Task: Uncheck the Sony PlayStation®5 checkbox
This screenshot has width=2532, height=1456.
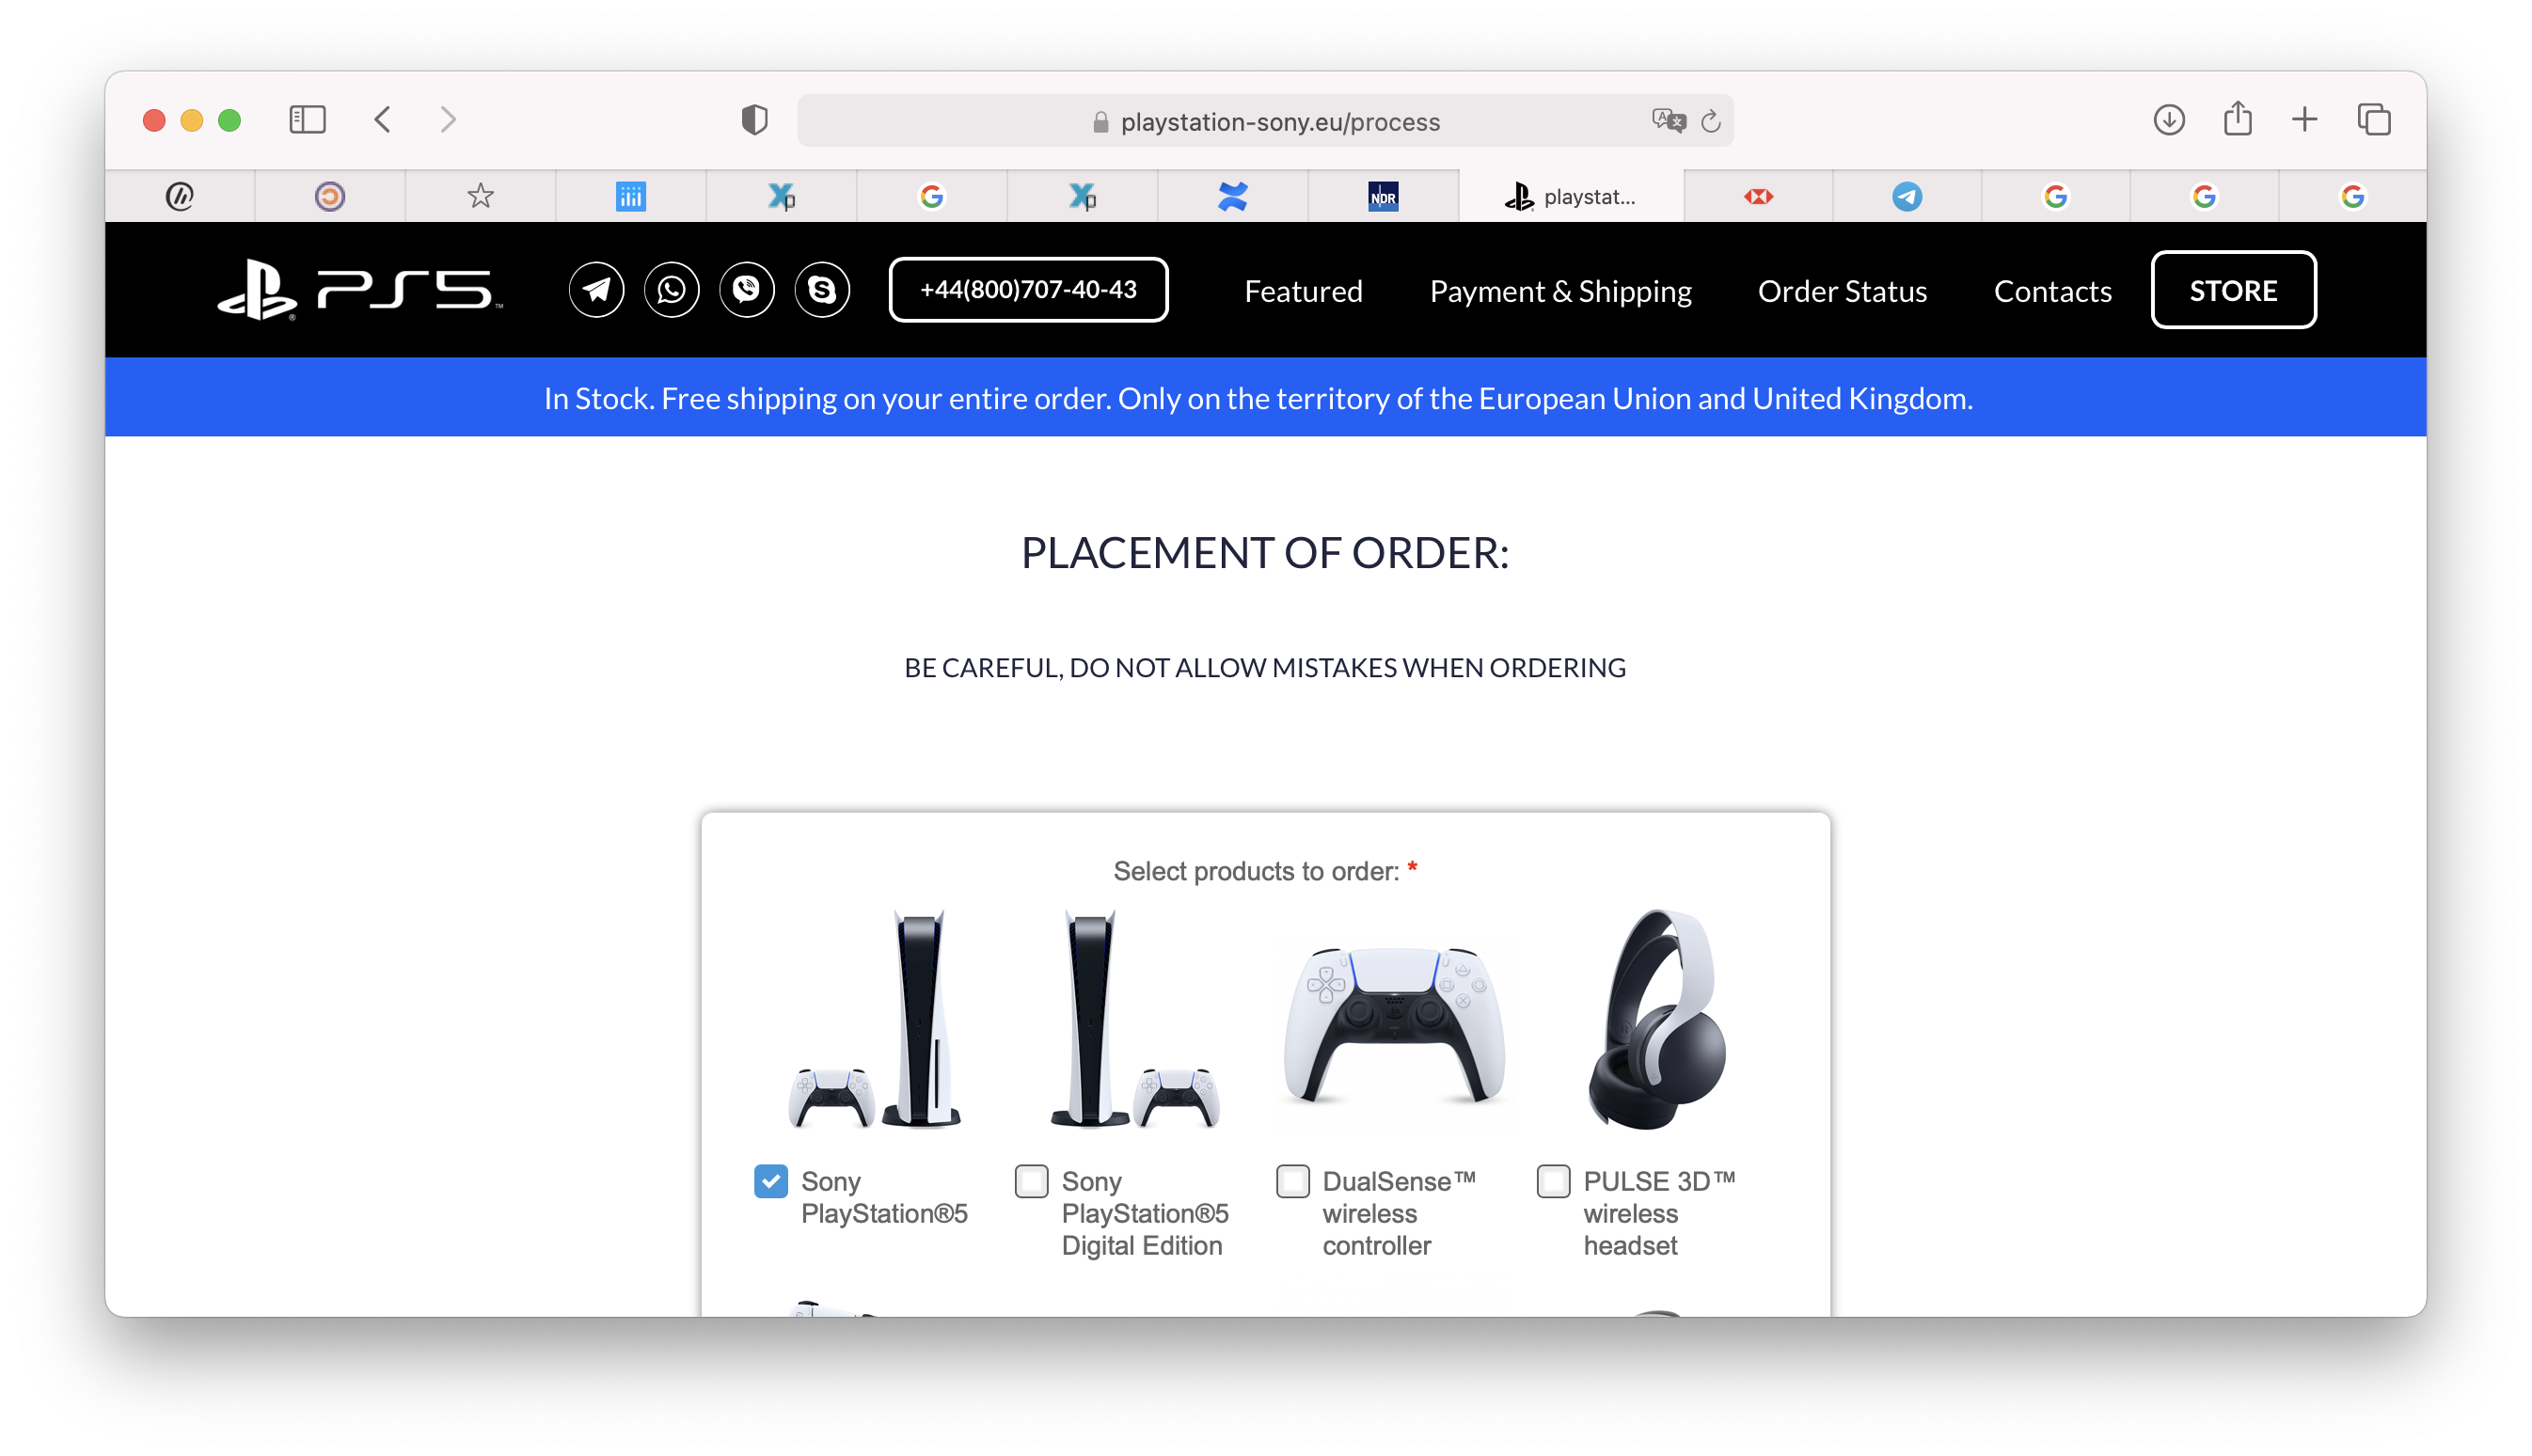Action: (770, 1181)
